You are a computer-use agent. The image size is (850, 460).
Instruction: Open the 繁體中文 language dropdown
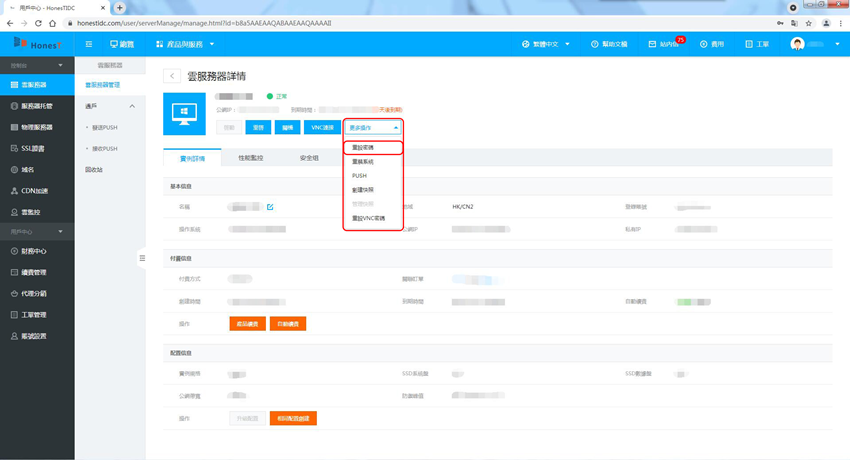coord(545,44)
